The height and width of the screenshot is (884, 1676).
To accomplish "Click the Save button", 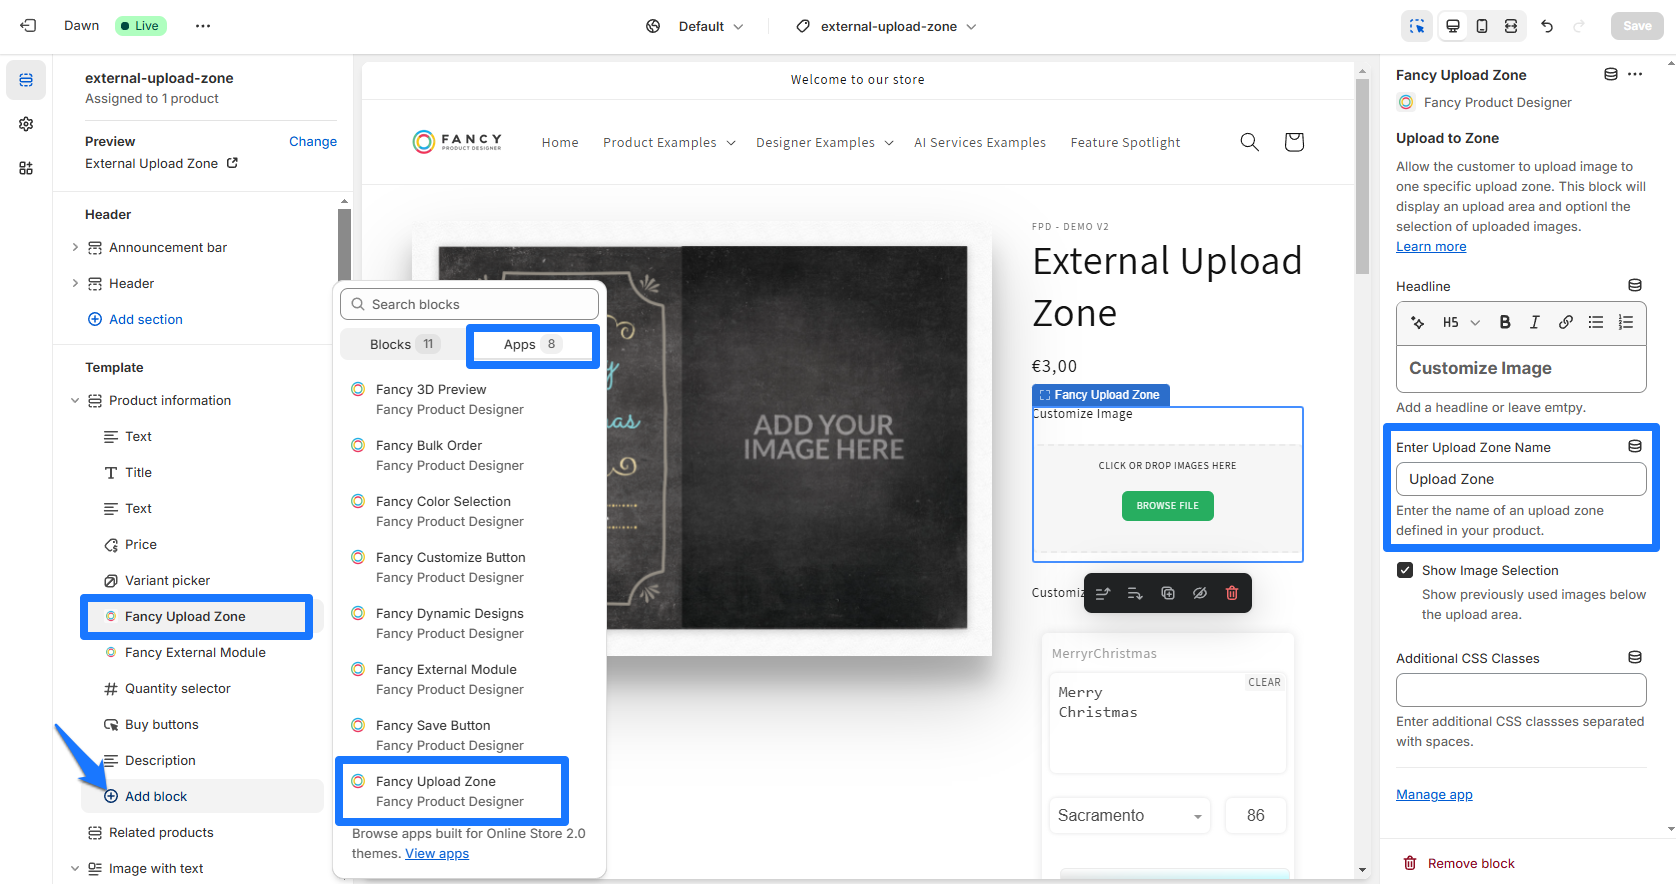I will tap(1637, 26).
